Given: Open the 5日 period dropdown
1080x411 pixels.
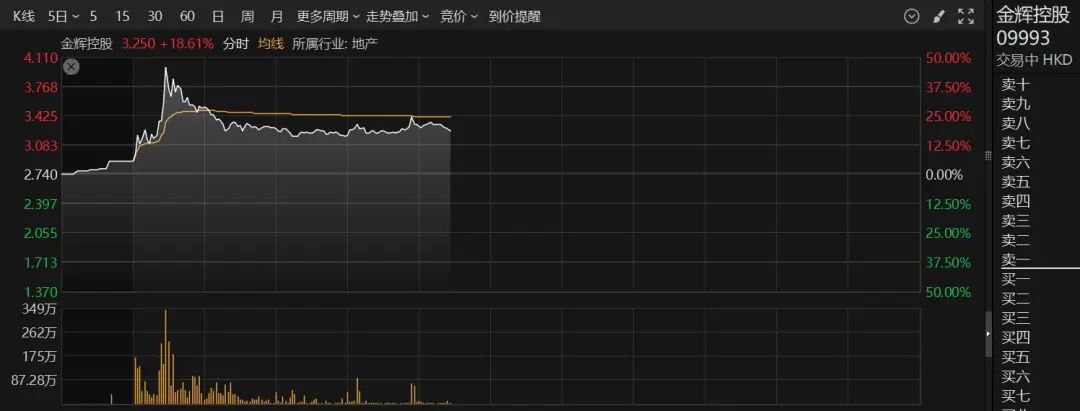Looking at the screenshot, I should [x=64, y=17].
